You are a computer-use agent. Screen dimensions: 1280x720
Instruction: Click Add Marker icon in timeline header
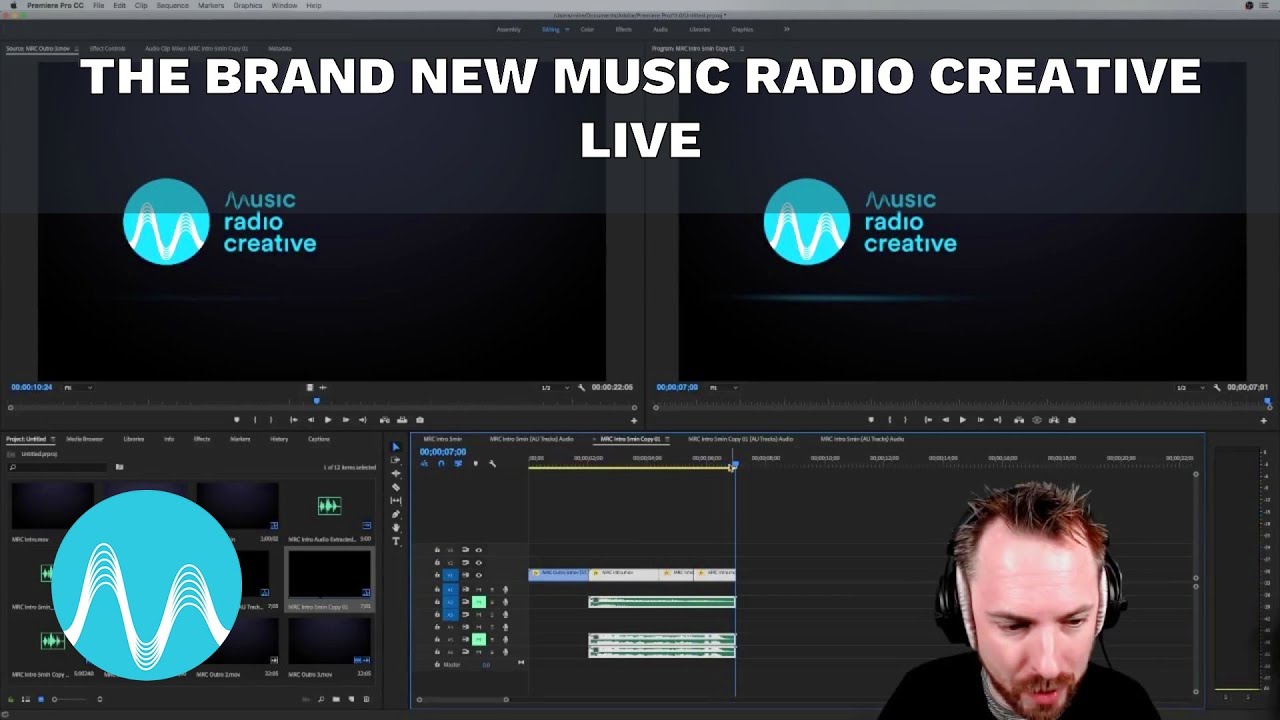pos(475,463)
